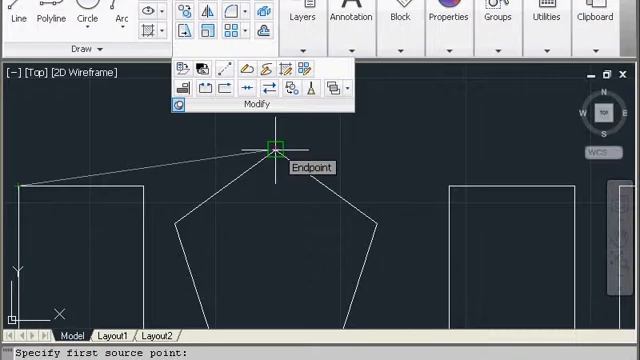
Task: Restore down the drawing viewport window
Action: (x=607, y=75)
